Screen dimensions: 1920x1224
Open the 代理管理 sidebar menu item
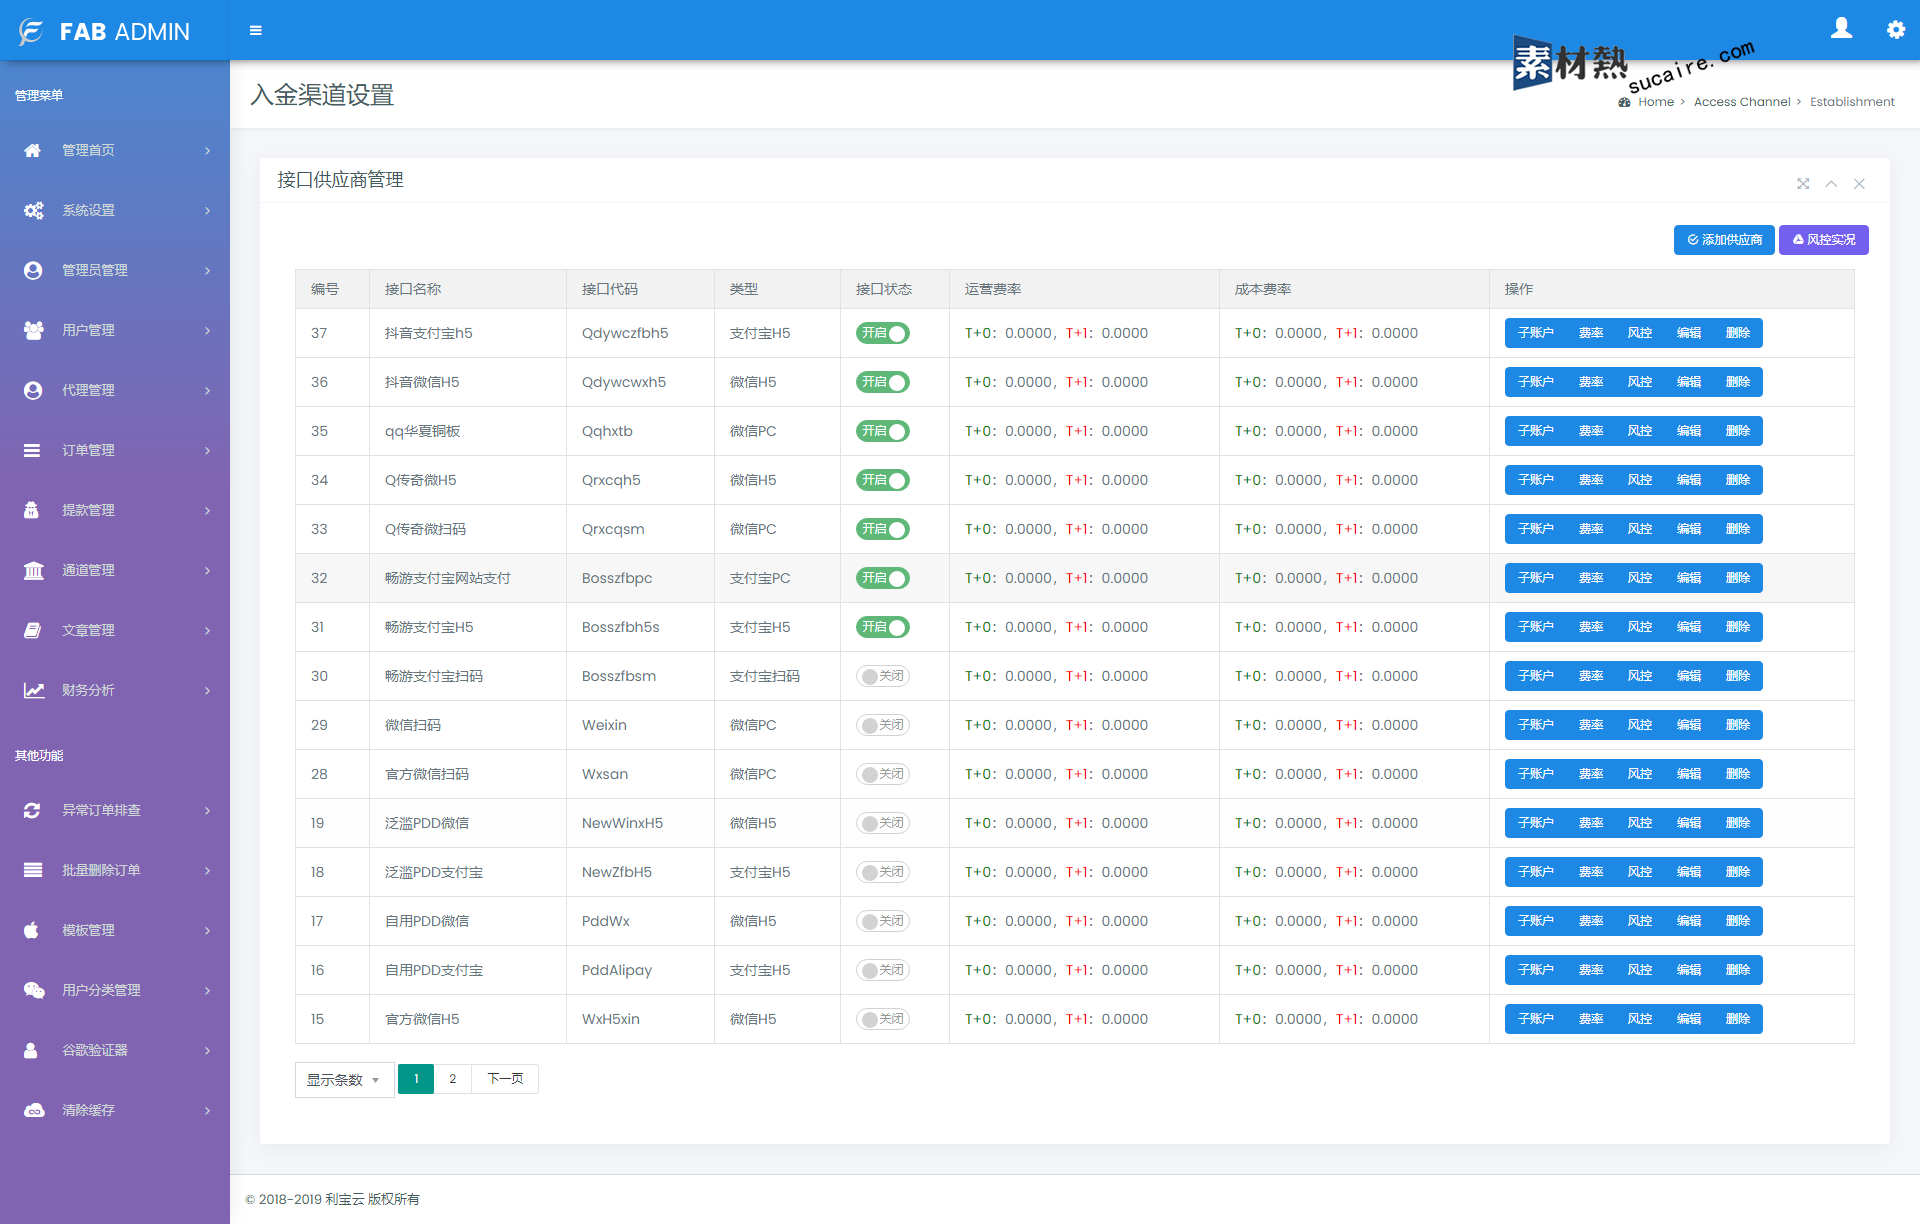115,390
